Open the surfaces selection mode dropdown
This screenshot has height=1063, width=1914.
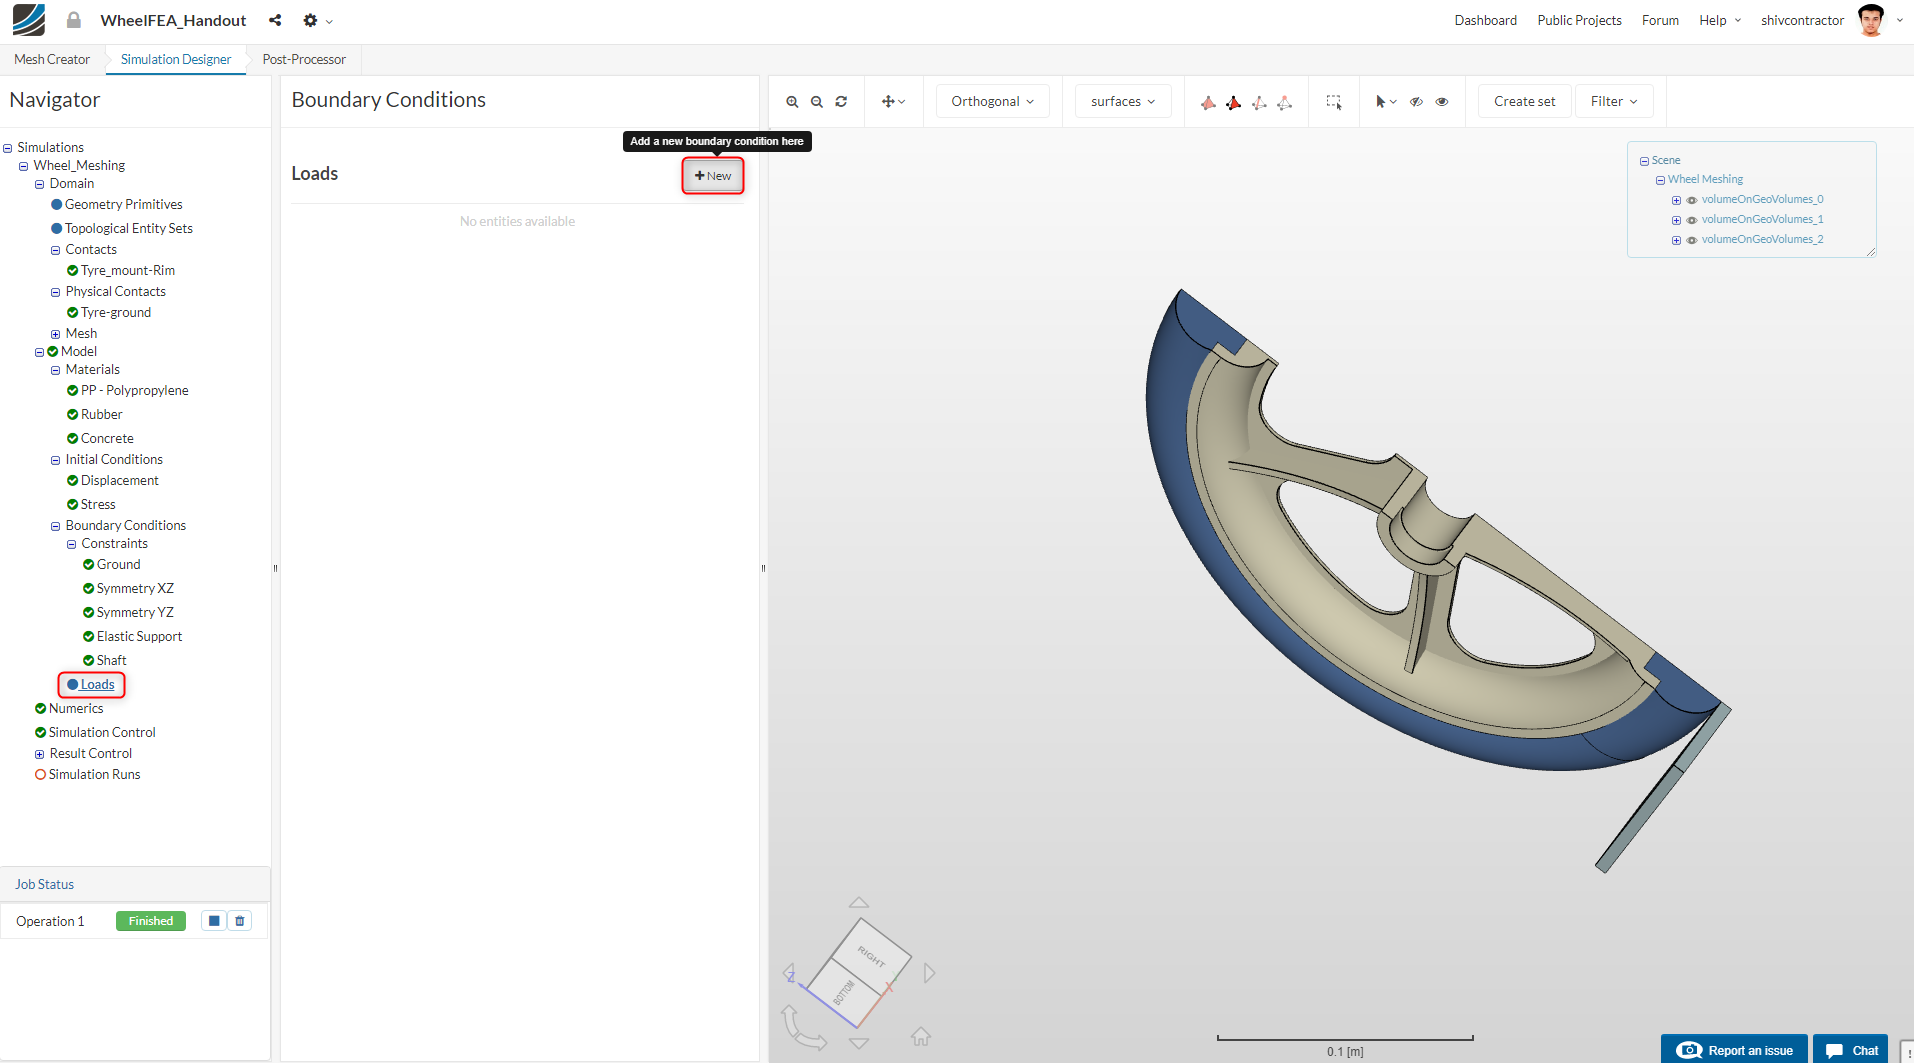[x=1122, y=102]
